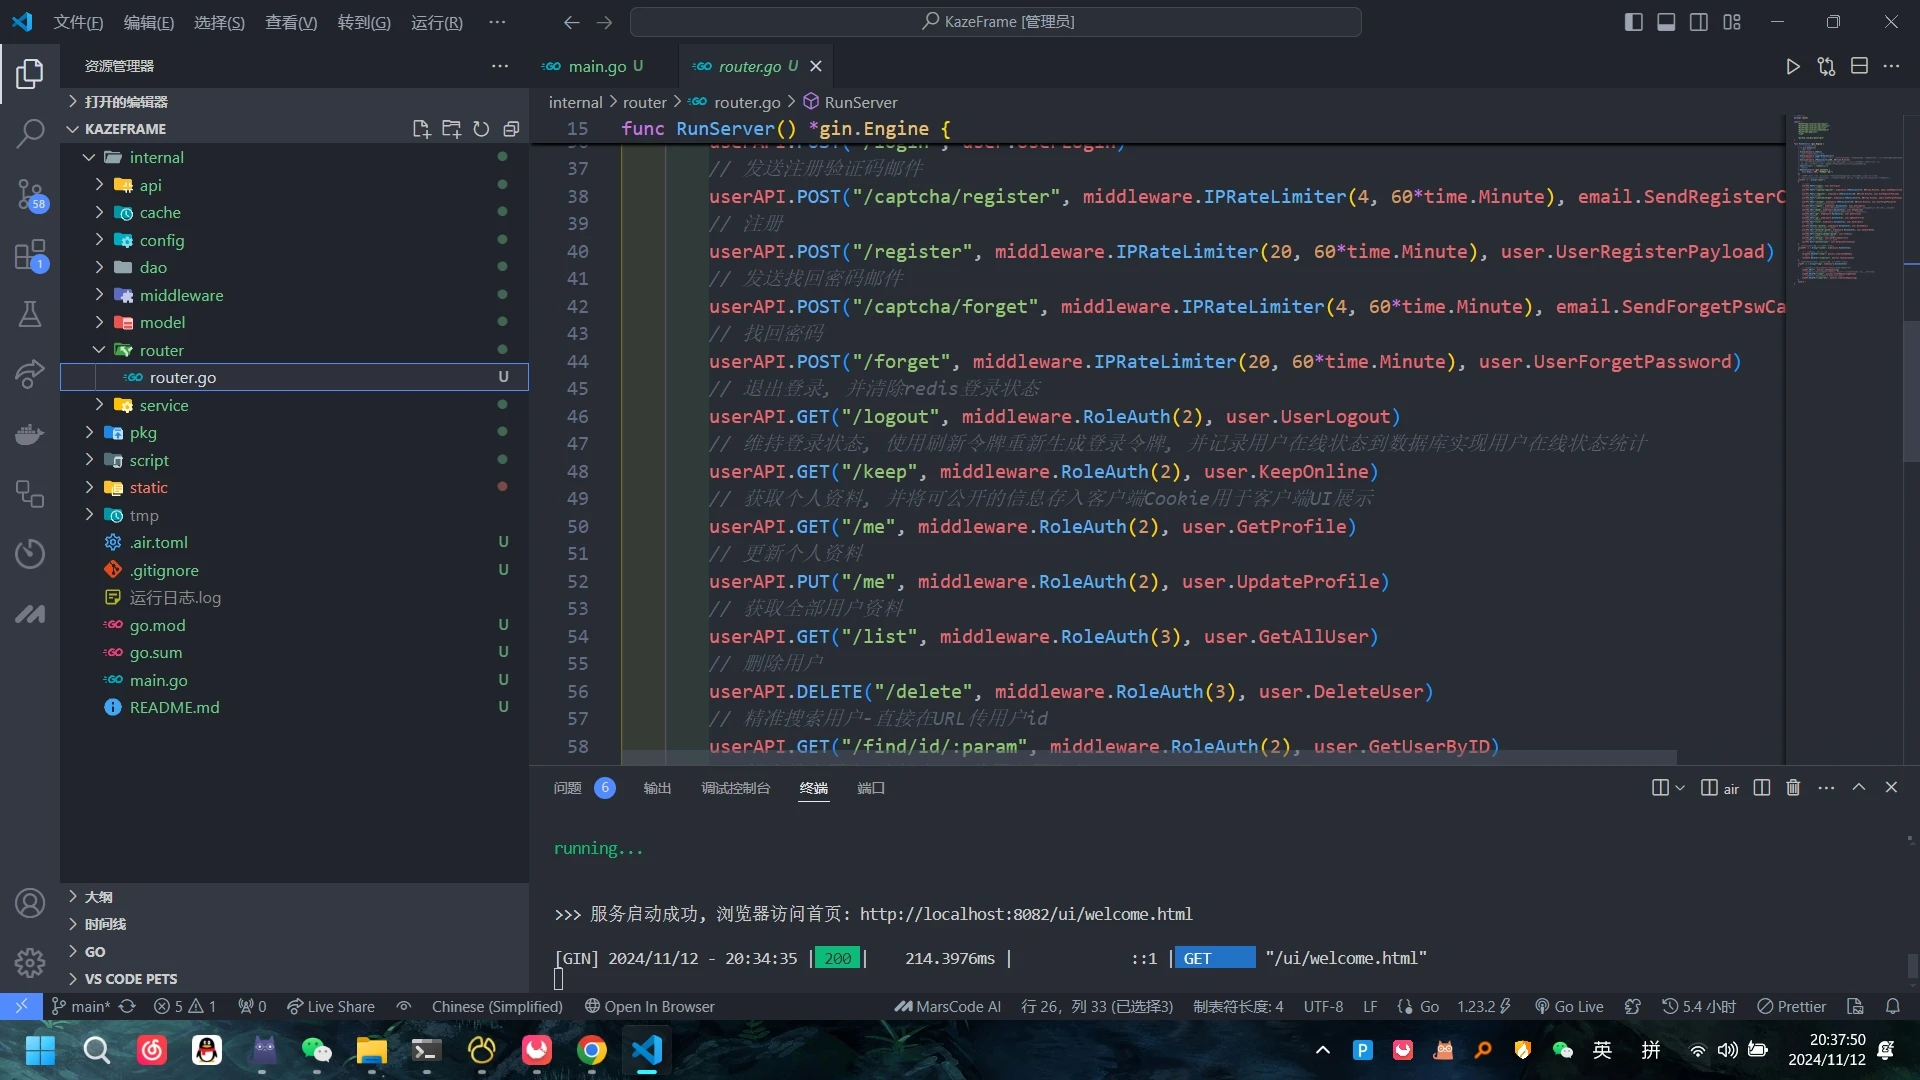Open the 问题 problems panel tab

(x=567, y=788)
